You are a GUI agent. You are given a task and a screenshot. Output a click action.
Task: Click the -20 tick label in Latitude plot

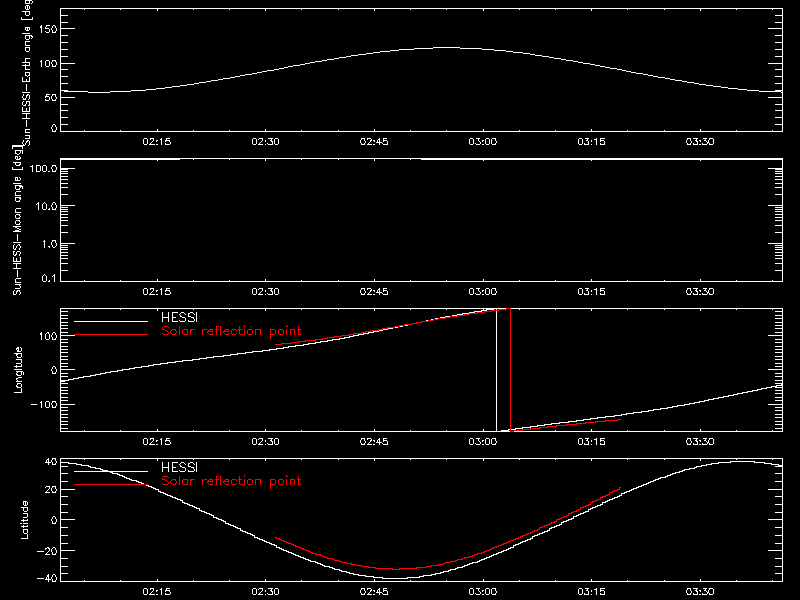pyautogui.click(x=47, y=551)
